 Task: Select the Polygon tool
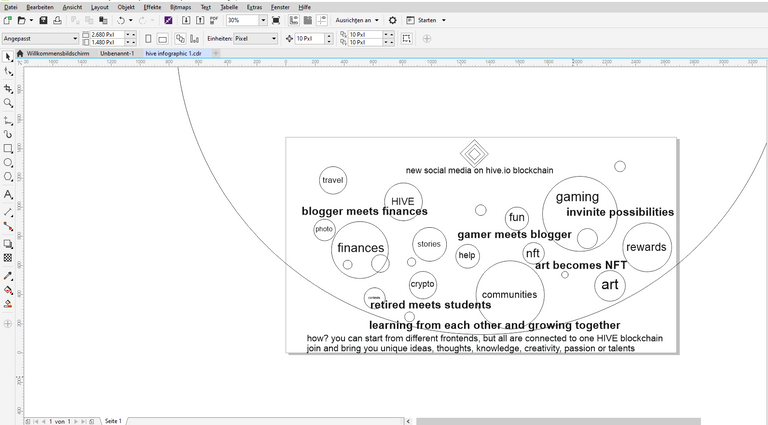click(x=8, y=177)
